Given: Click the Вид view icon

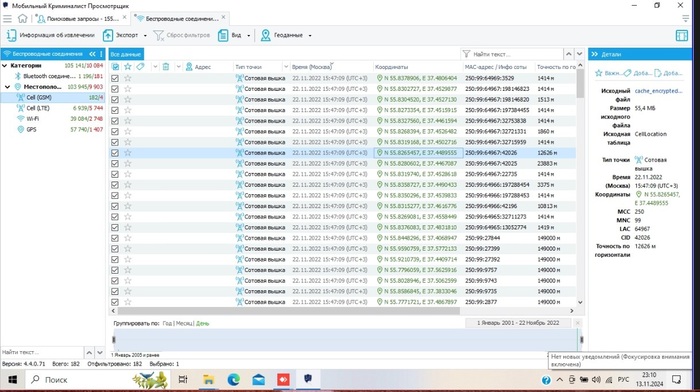Looking at the screenshot, I should (223, 35).
